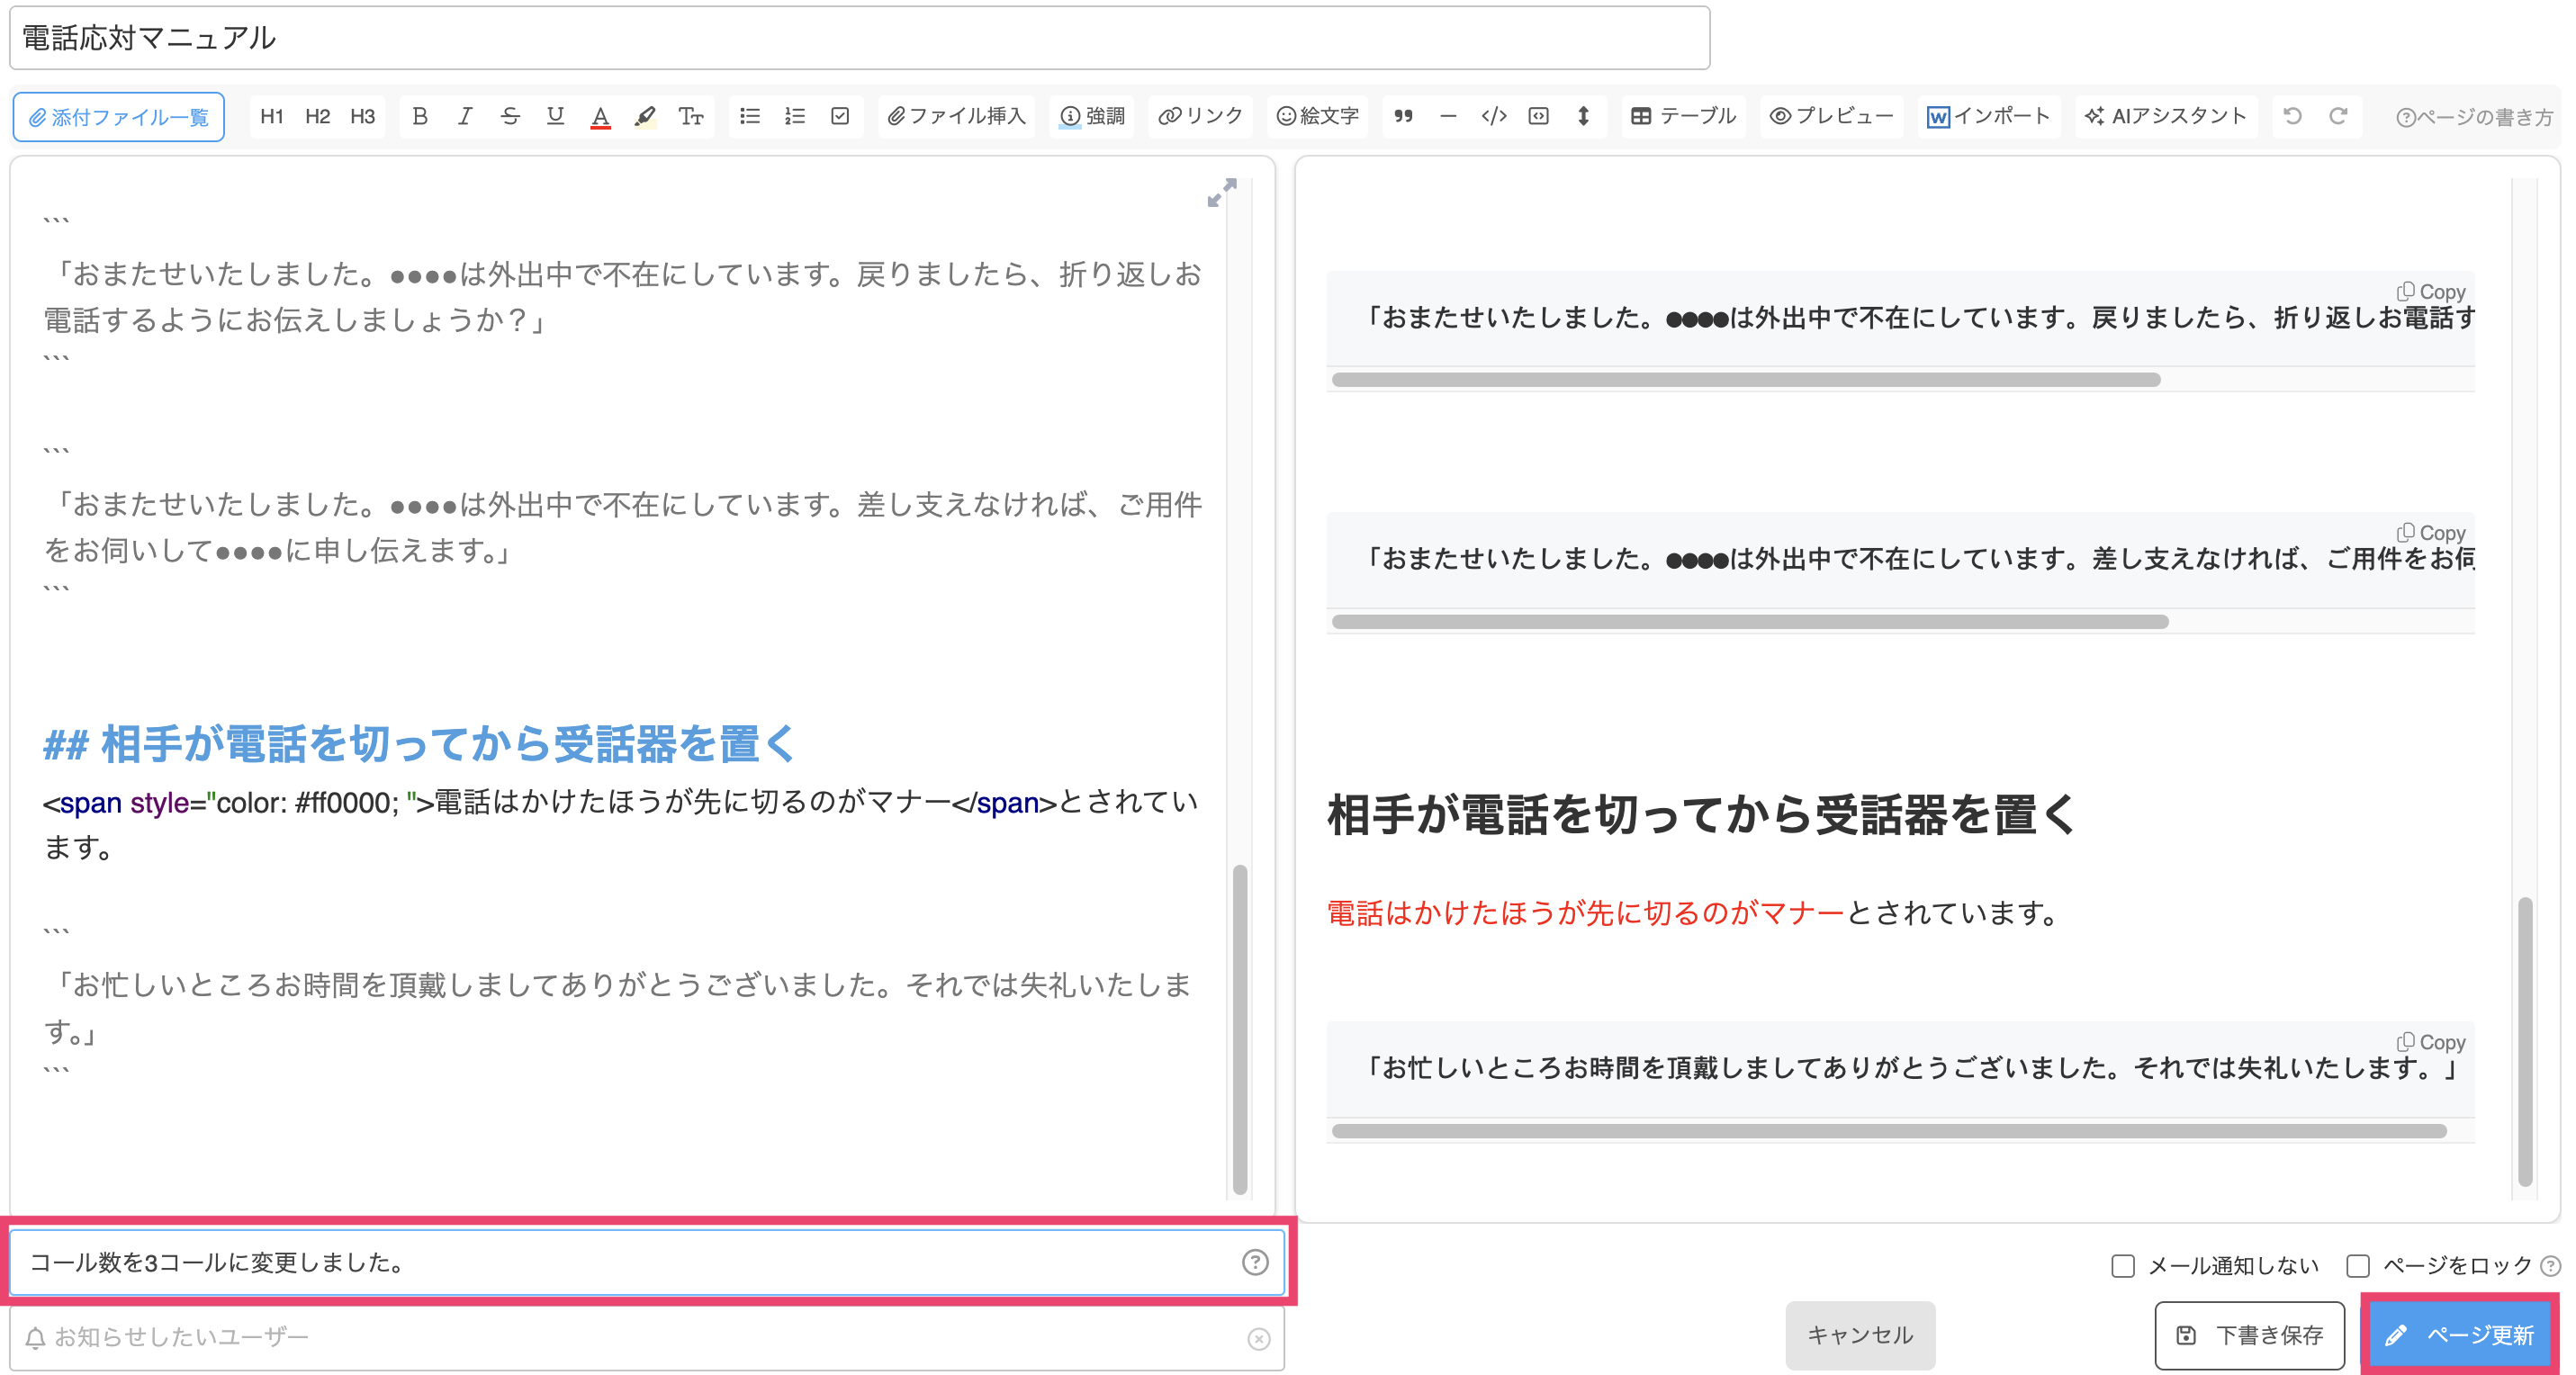Enable the ページをロック checkbox

2356,1265
